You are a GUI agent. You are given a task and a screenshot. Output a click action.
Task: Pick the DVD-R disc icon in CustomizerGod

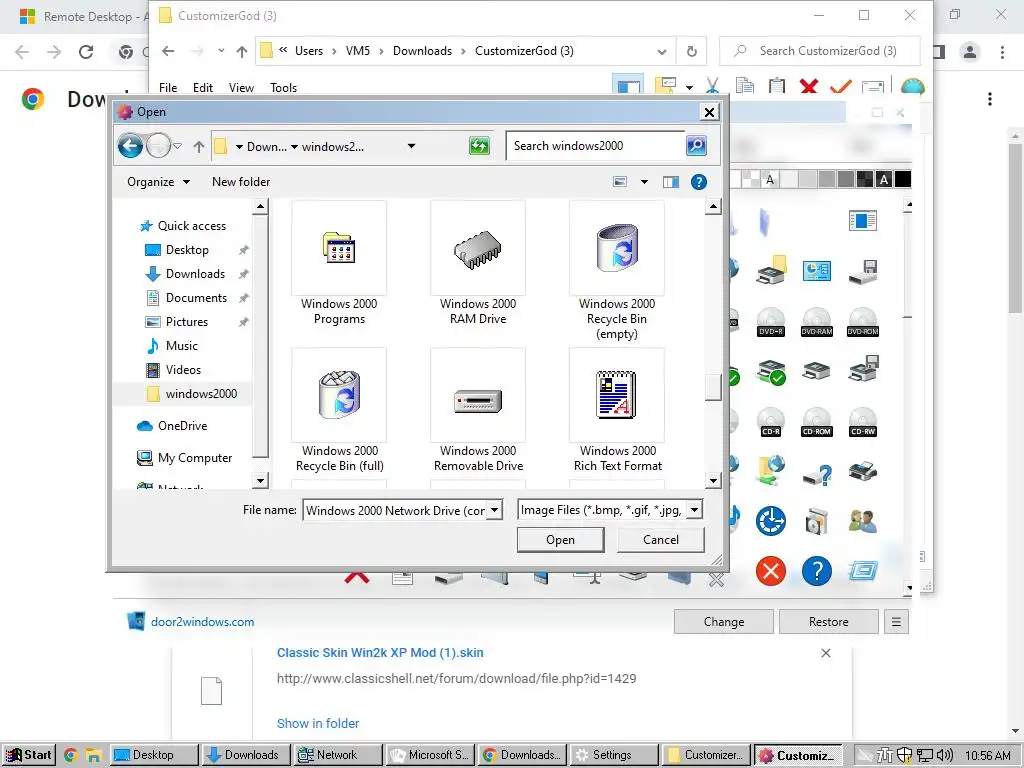(x=771, y=322)
